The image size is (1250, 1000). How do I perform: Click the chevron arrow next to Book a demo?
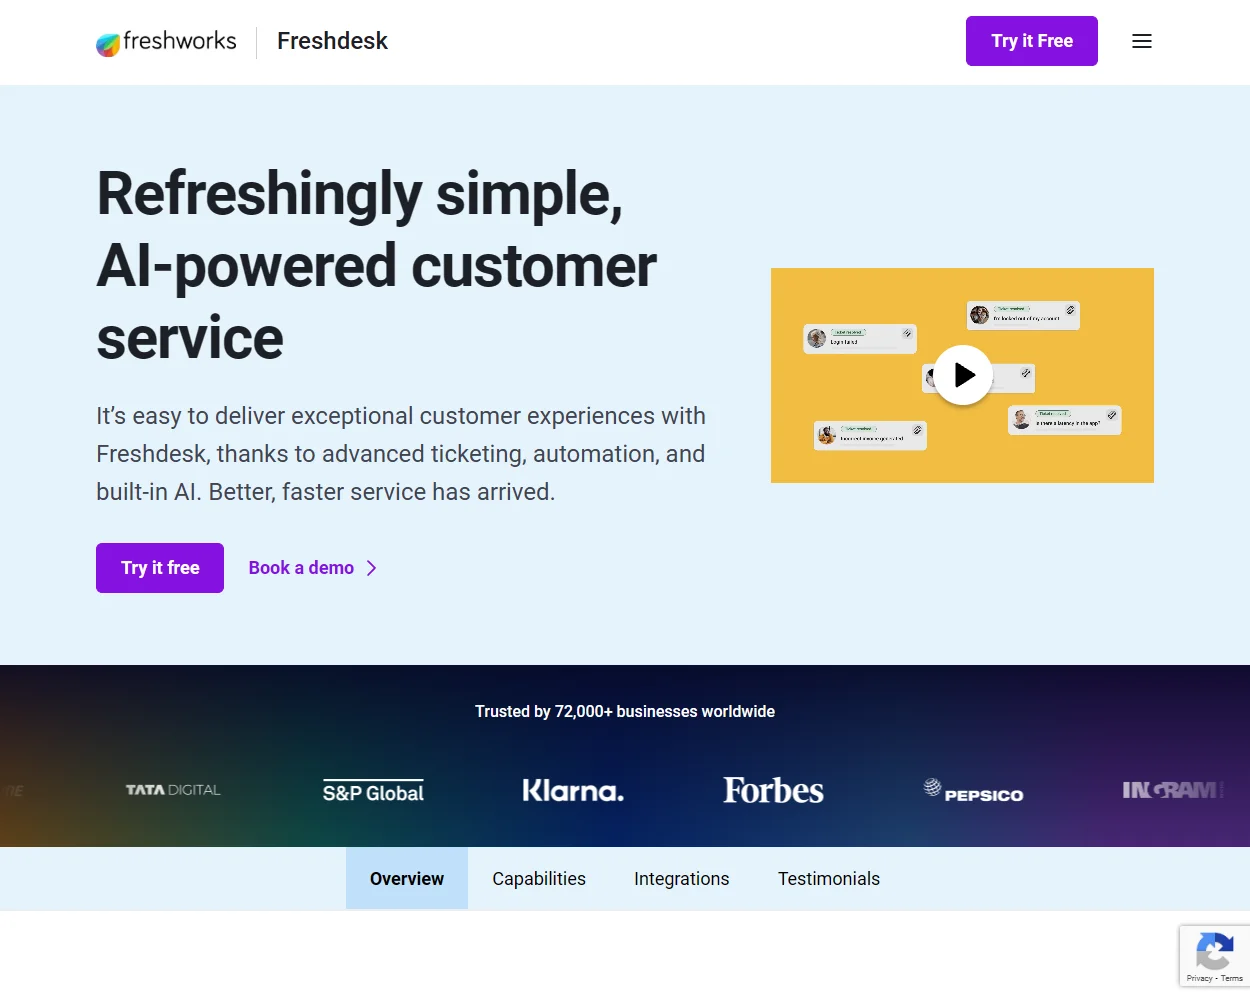coord(371,567)
